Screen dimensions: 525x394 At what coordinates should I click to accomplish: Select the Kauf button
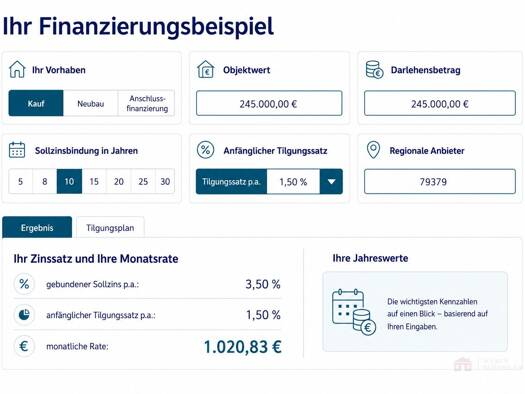(x=36, y=103)
